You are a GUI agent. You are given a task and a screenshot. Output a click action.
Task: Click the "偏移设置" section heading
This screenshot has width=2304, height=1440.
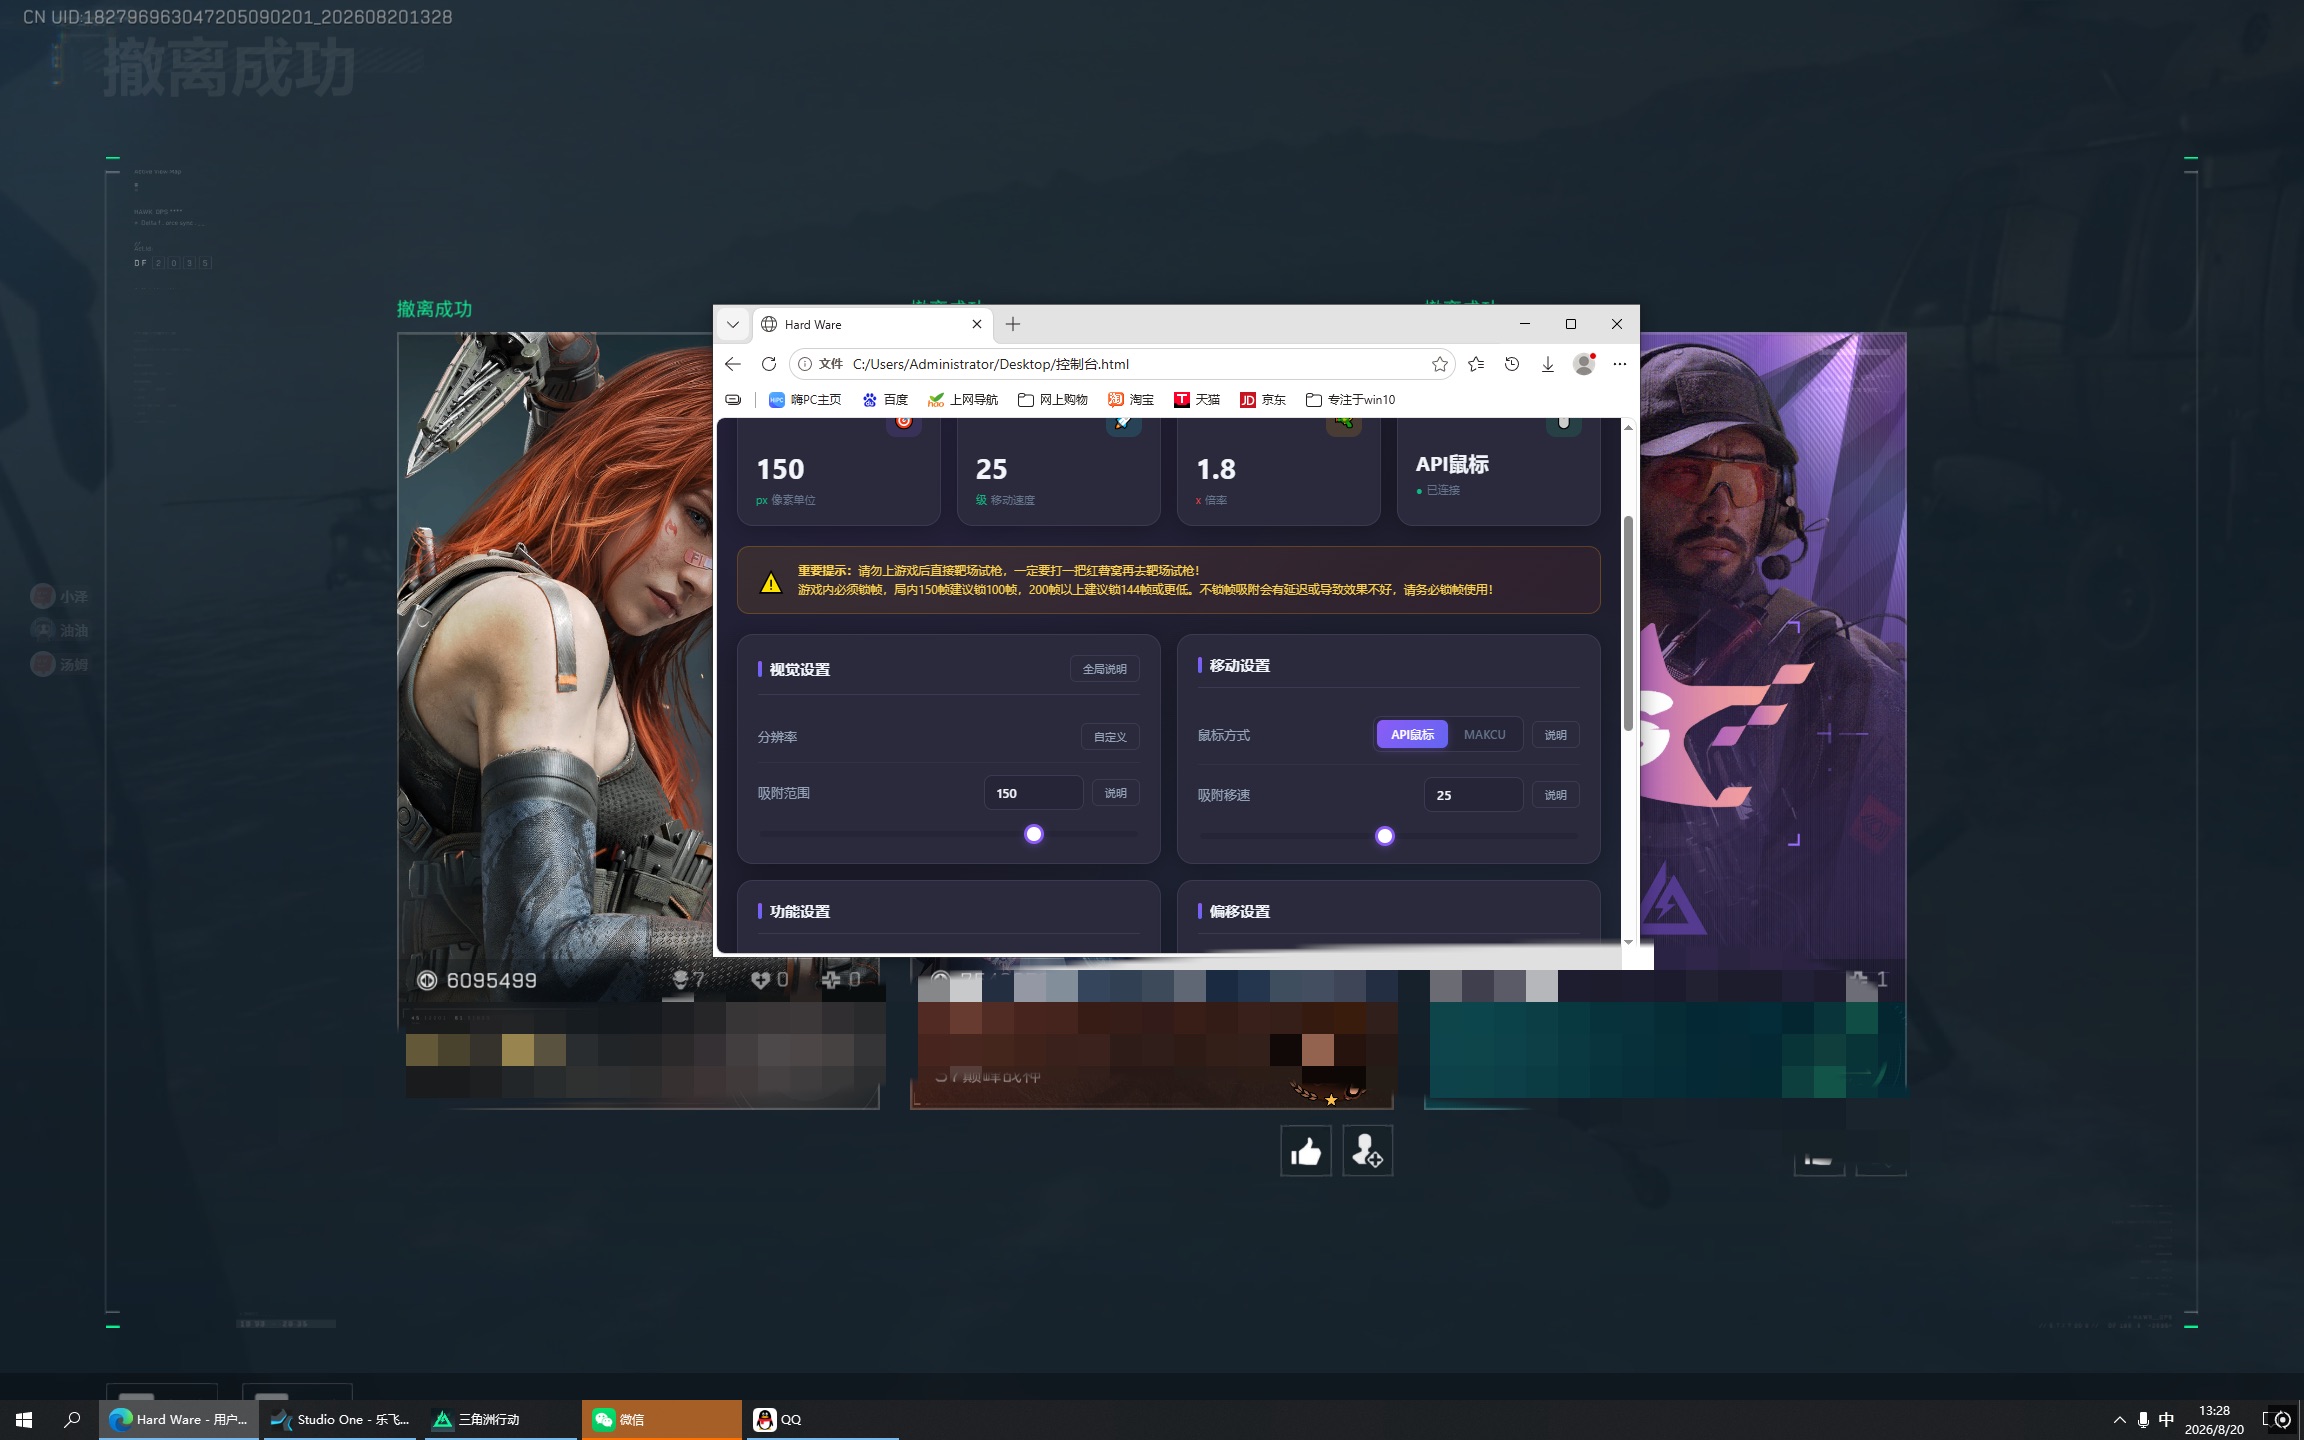1240,912
